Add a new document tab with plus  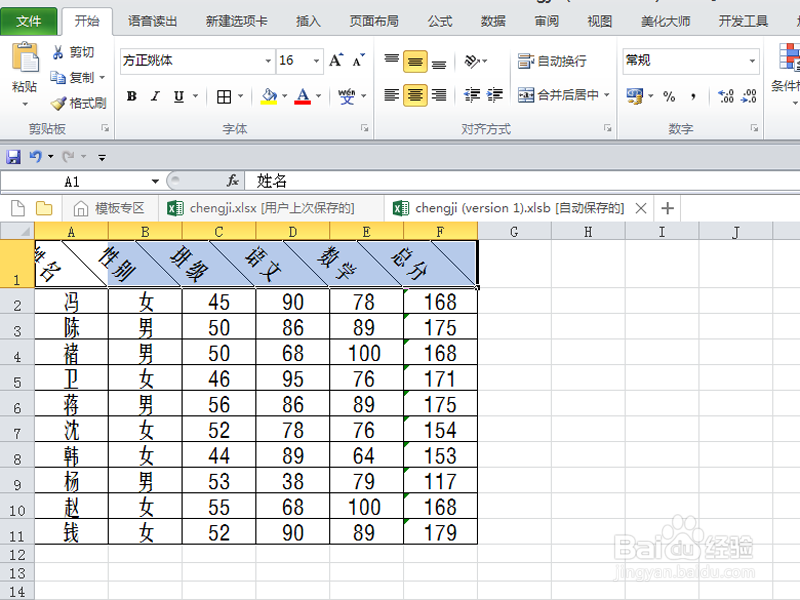(667, 208)
